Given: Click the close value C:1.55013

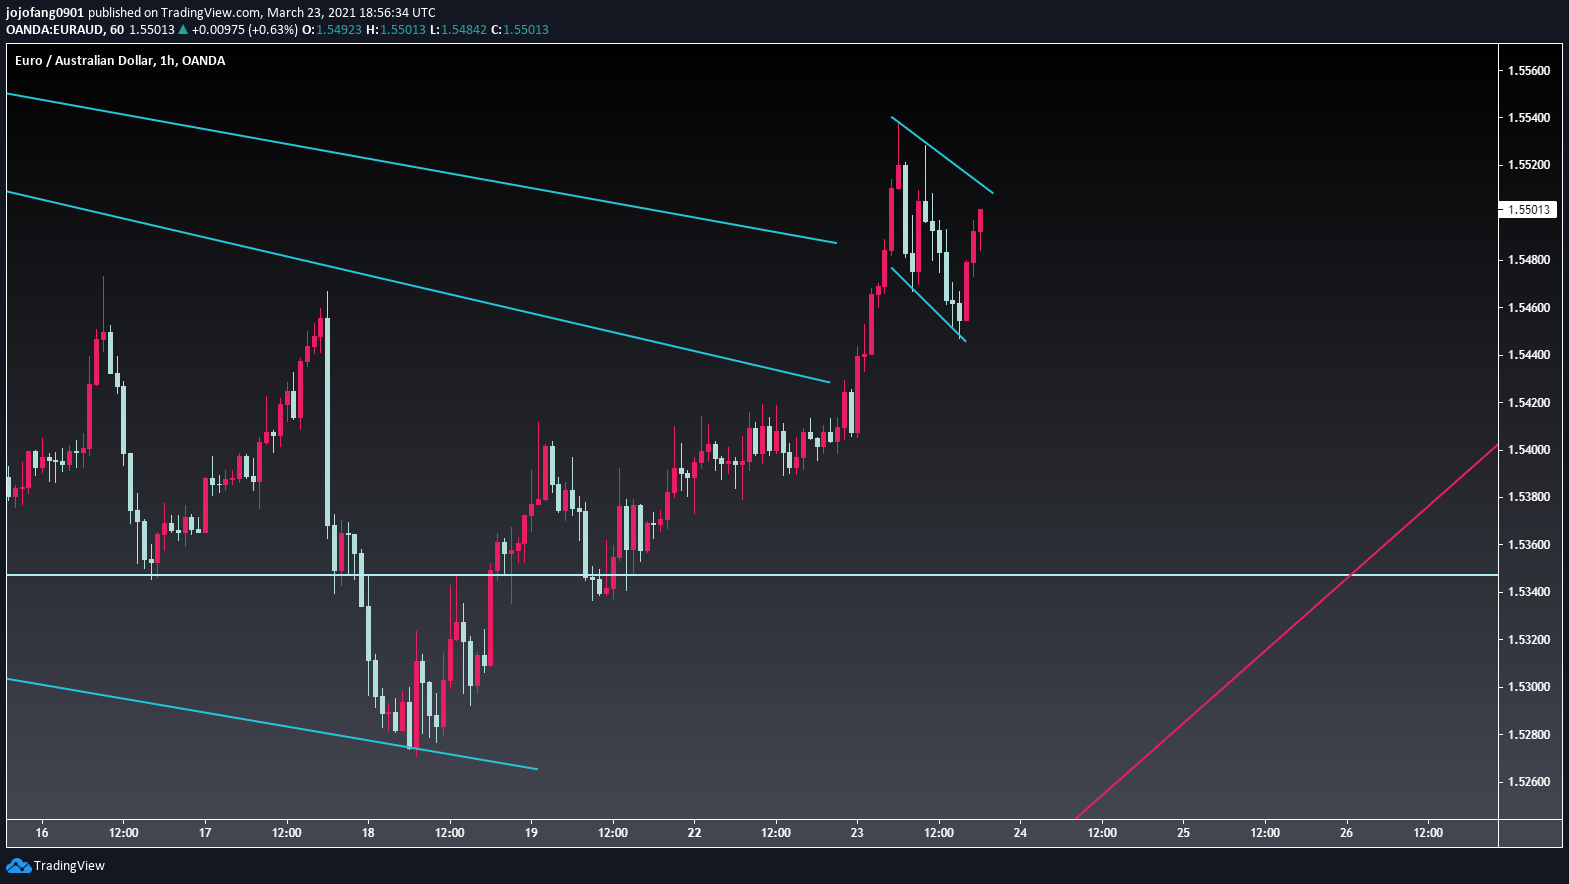Looking at the screenshot, I should point(520,29).
